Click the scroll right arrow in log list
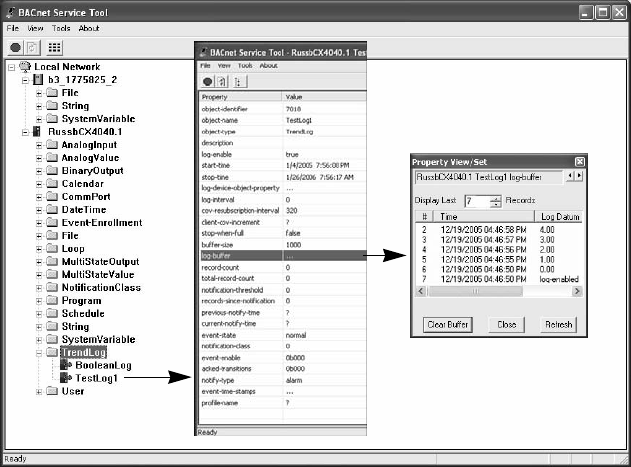 (577, 291)
